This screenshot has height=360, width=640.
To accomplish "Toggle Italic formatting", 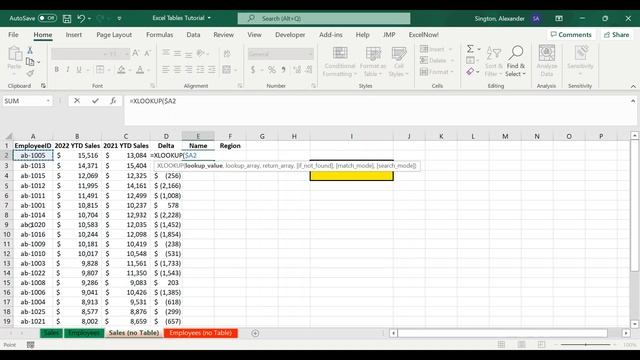I will coord(68,70).
